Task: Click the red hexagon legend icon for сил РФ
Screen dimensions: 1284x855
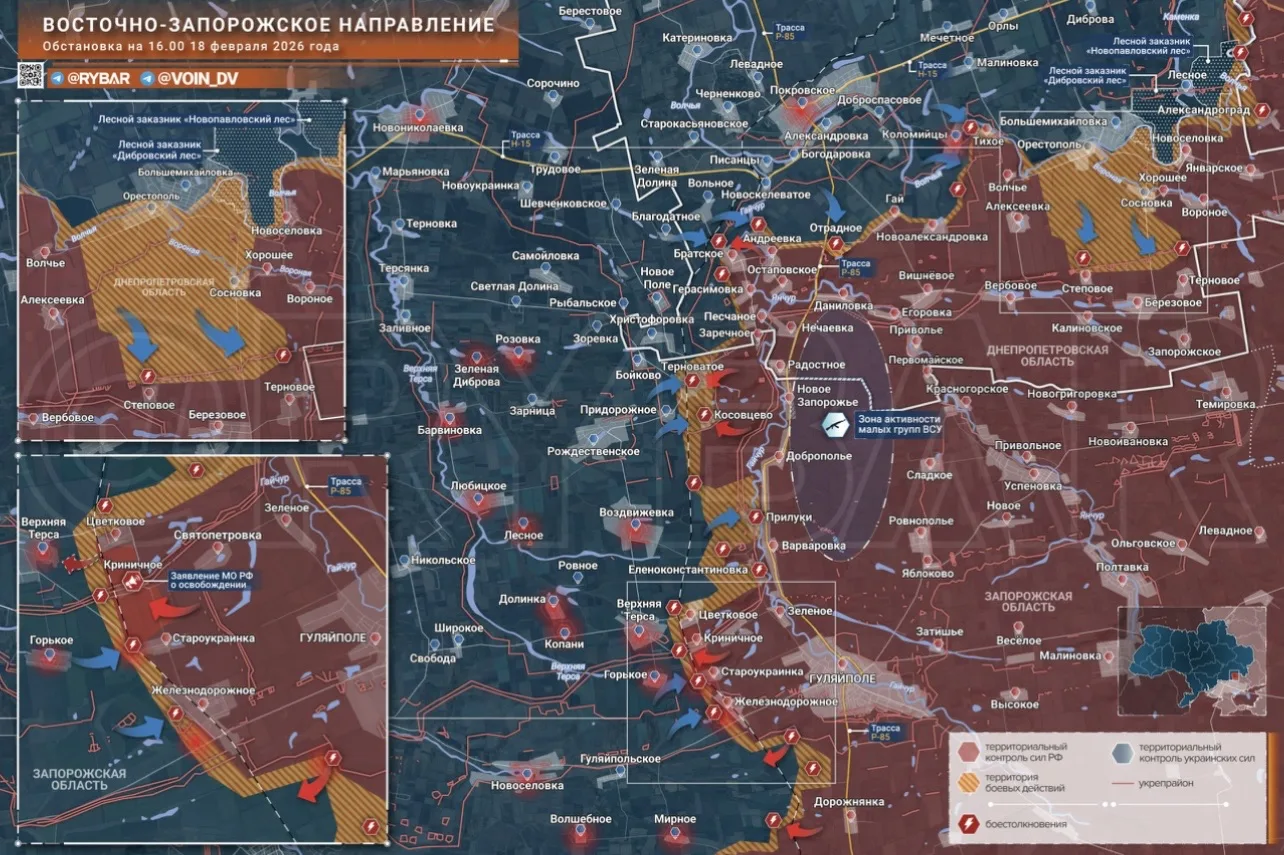Action: click(967, 752)
